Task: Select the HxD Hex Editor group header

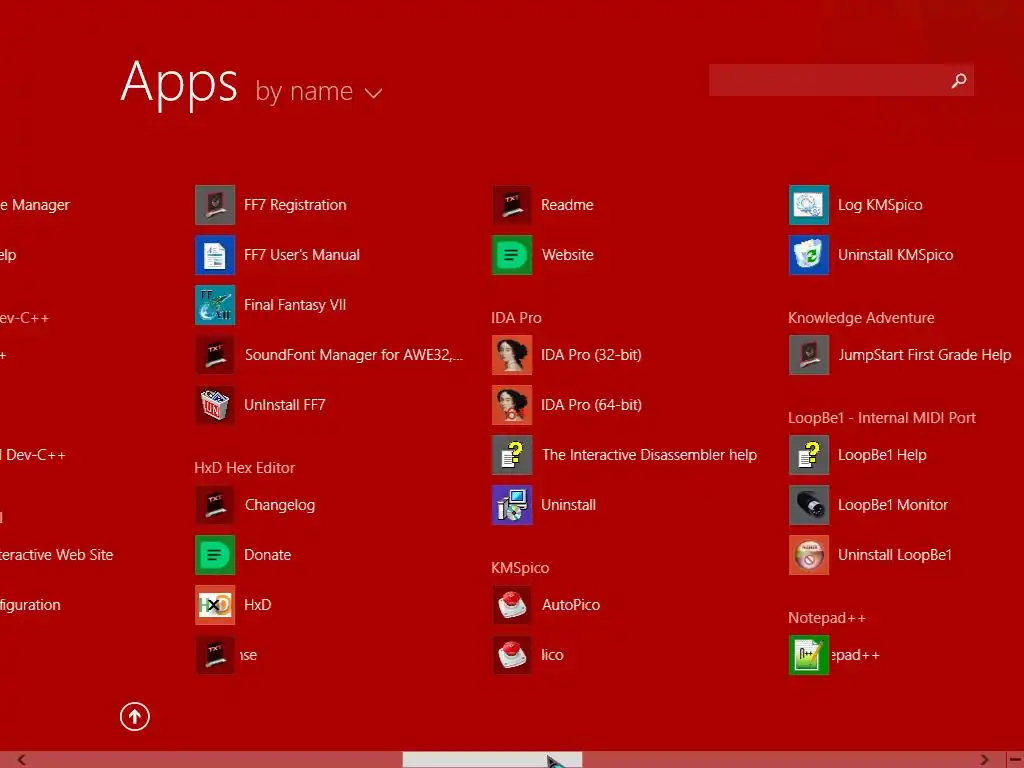Action: 244,468
